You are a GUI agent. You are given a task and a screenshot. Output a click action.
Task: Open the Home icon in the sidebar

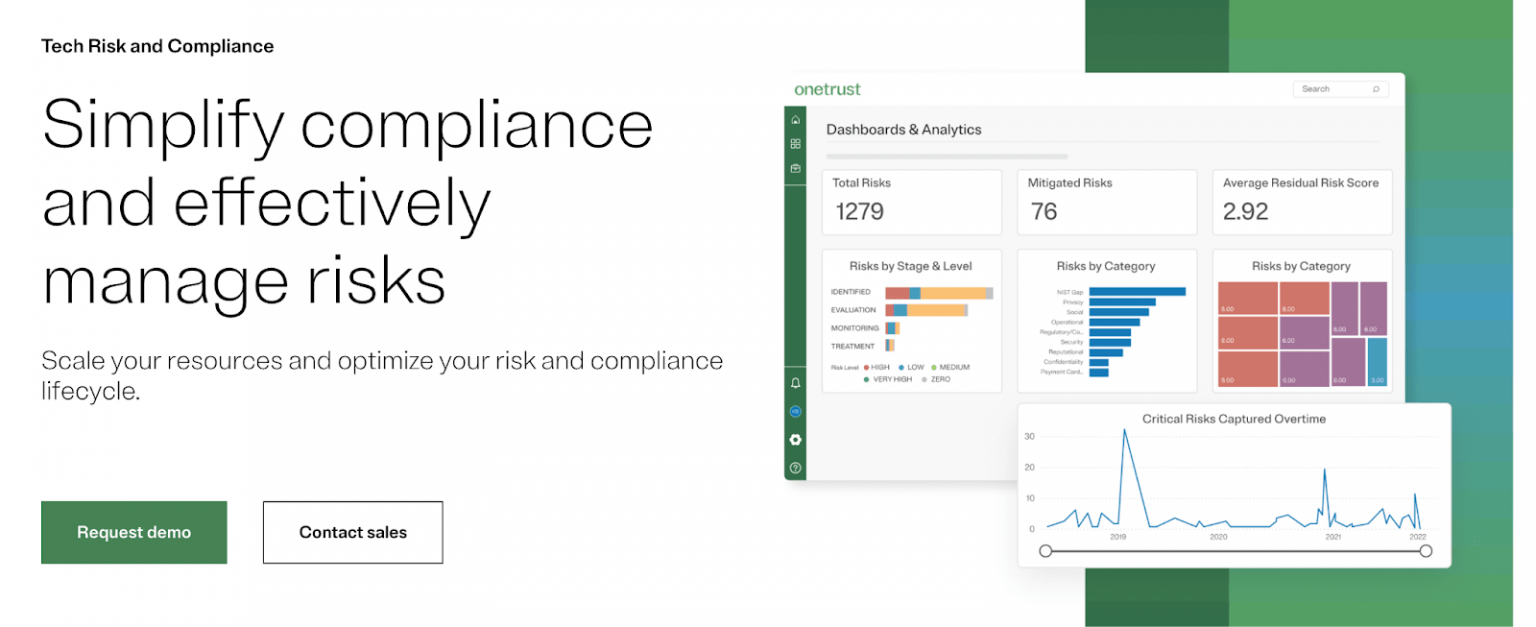[x=795, y=118]
